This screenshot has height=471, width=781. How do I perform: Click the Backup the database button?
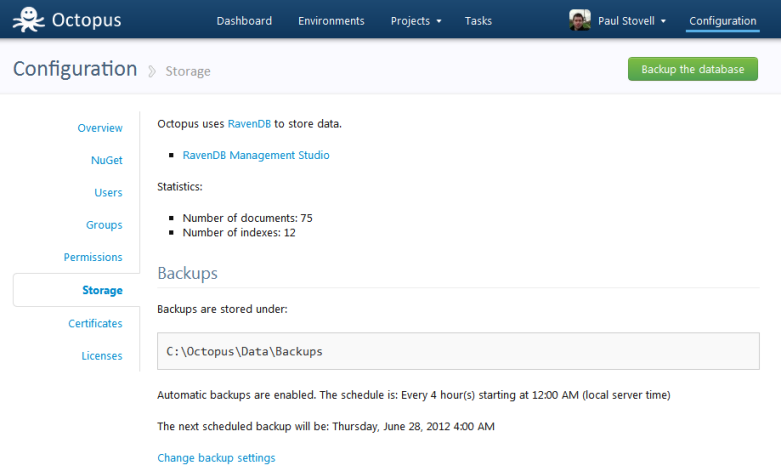[693, 69]
